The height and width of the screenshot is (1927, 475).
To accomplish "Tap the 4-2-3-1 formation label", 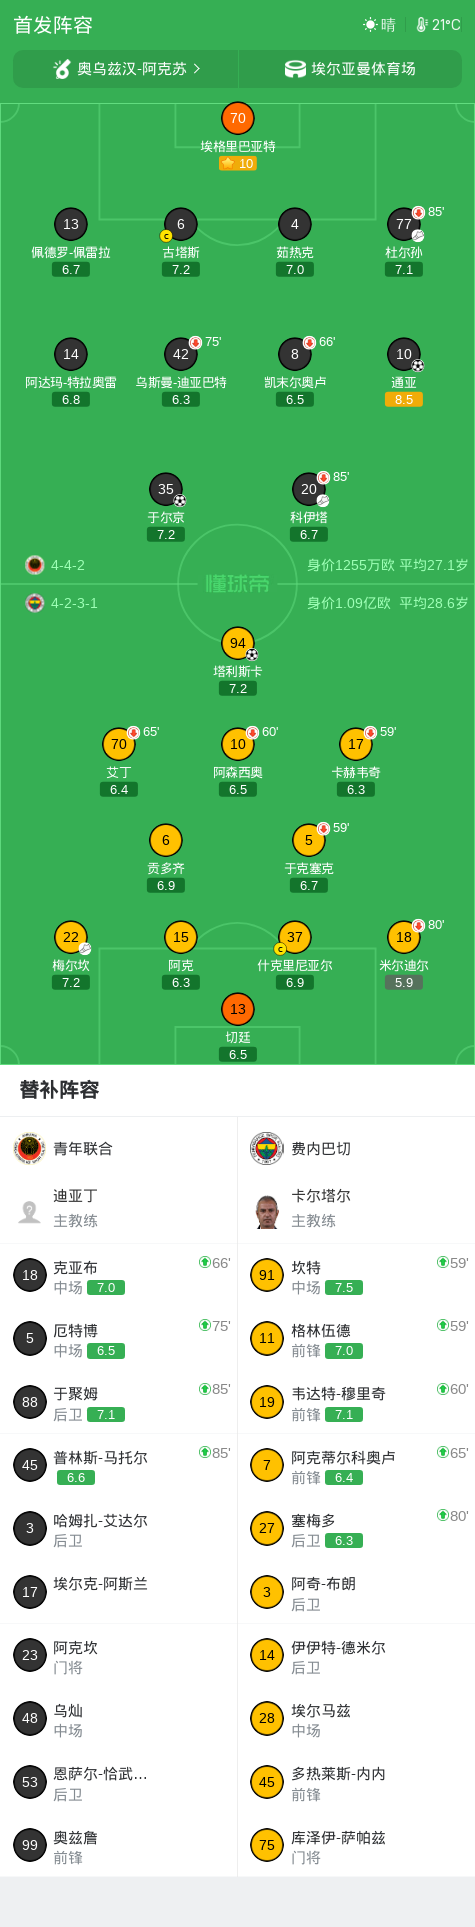I will pos(74,603).
